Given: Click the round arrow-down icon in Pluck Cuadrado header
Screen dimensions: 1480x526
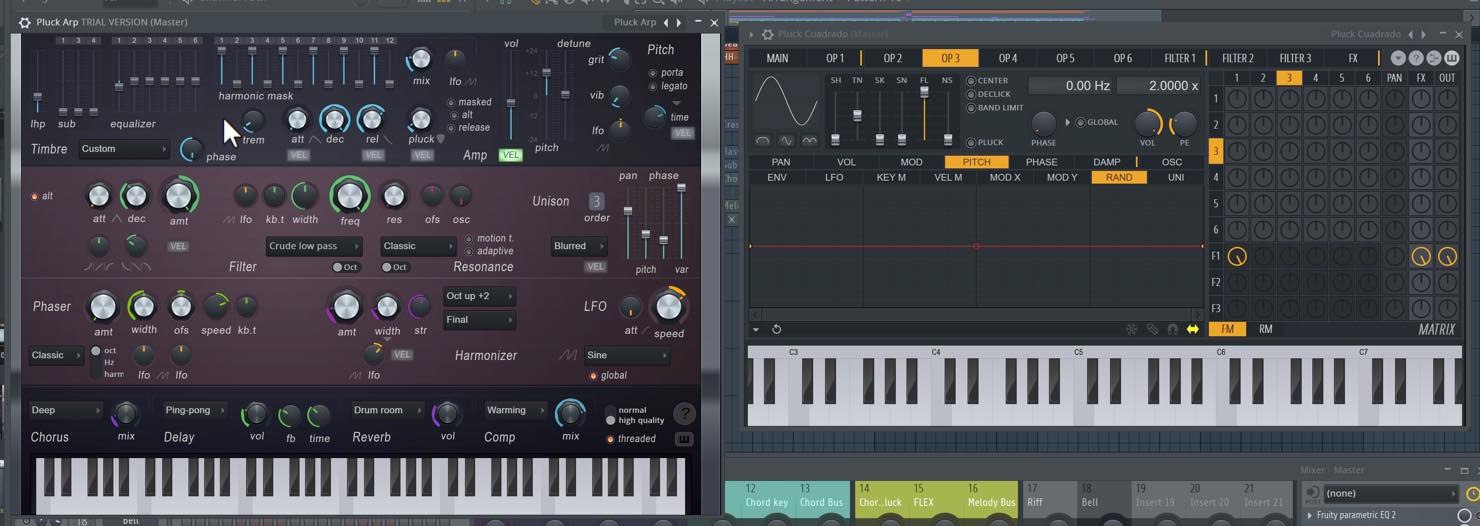Looking at the screenshot, I should coord(1398,58).
